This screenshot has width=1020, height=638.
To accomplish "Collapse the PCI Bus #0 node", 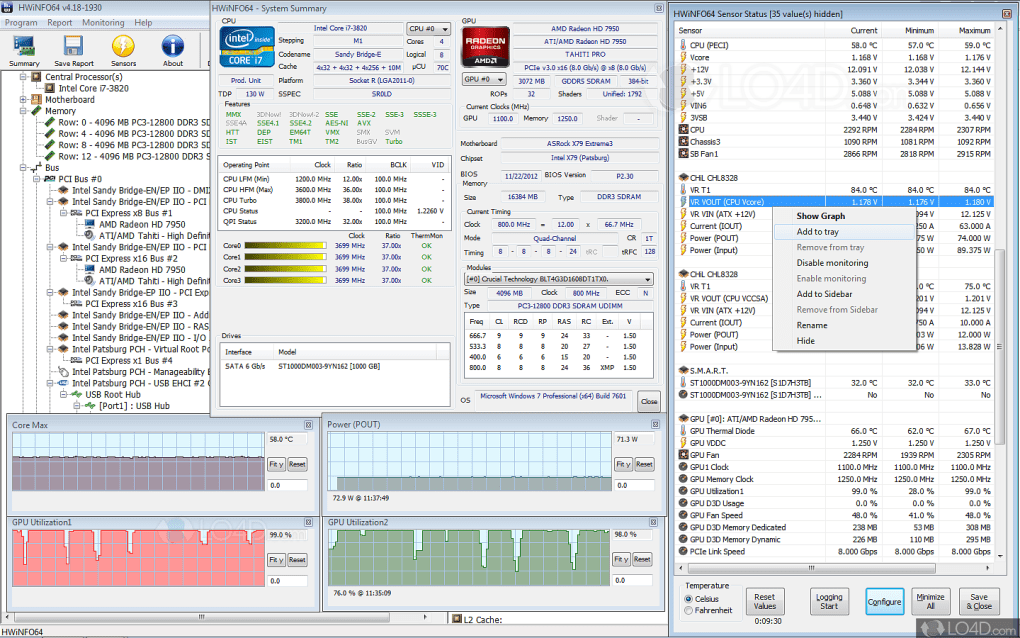I will point(36,179).
